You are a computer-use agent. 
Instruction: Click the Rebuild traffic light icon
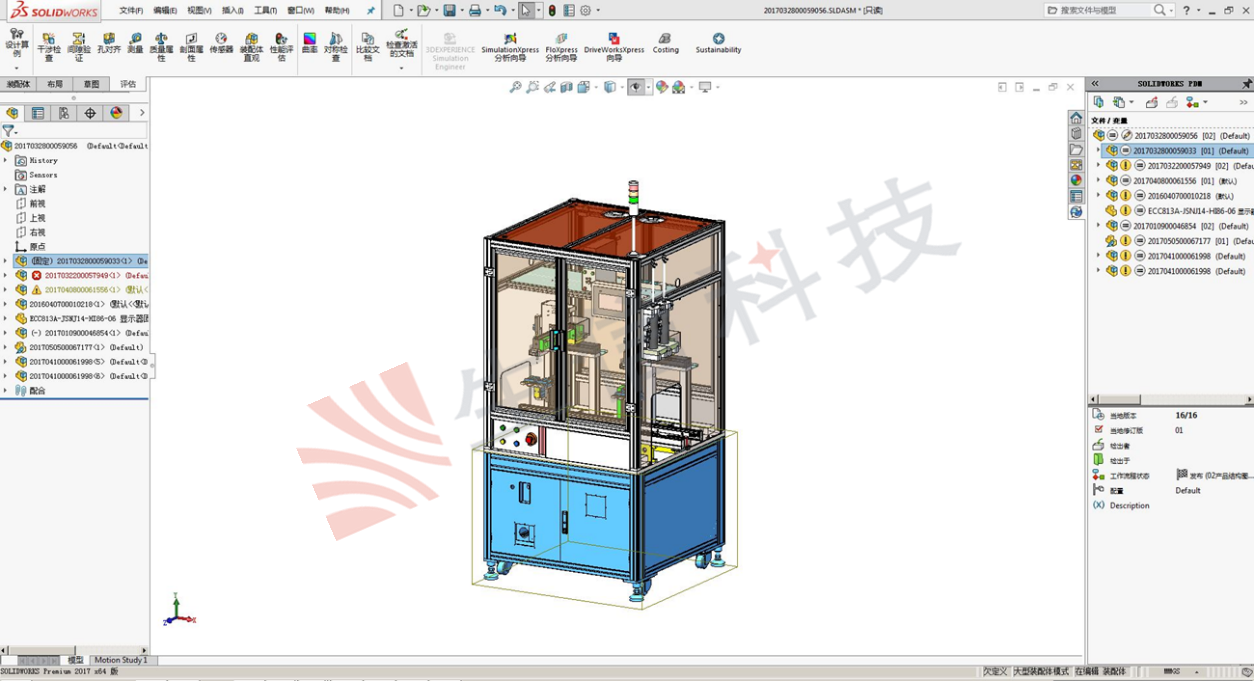point(551,10)
